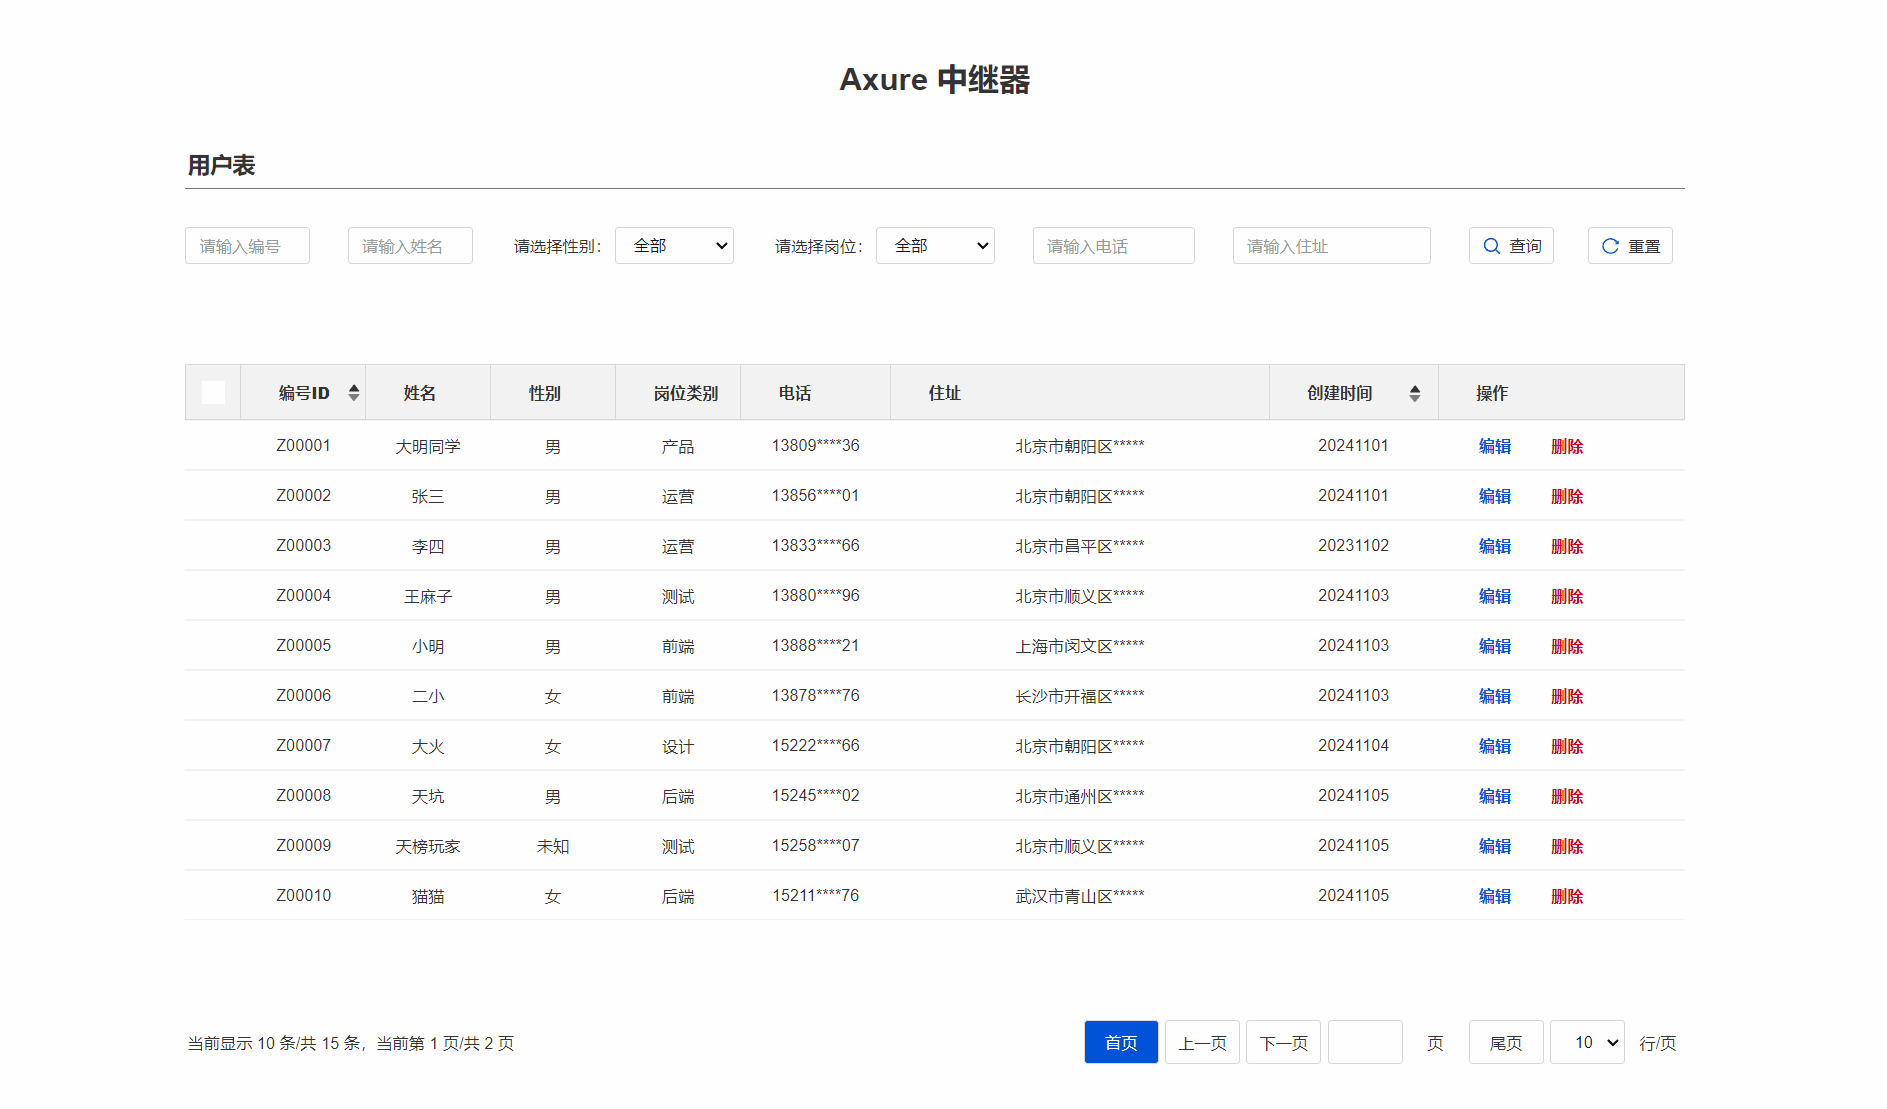
Task: Click 编辑 for user 张三
Action: click(x=1494, y=496)
